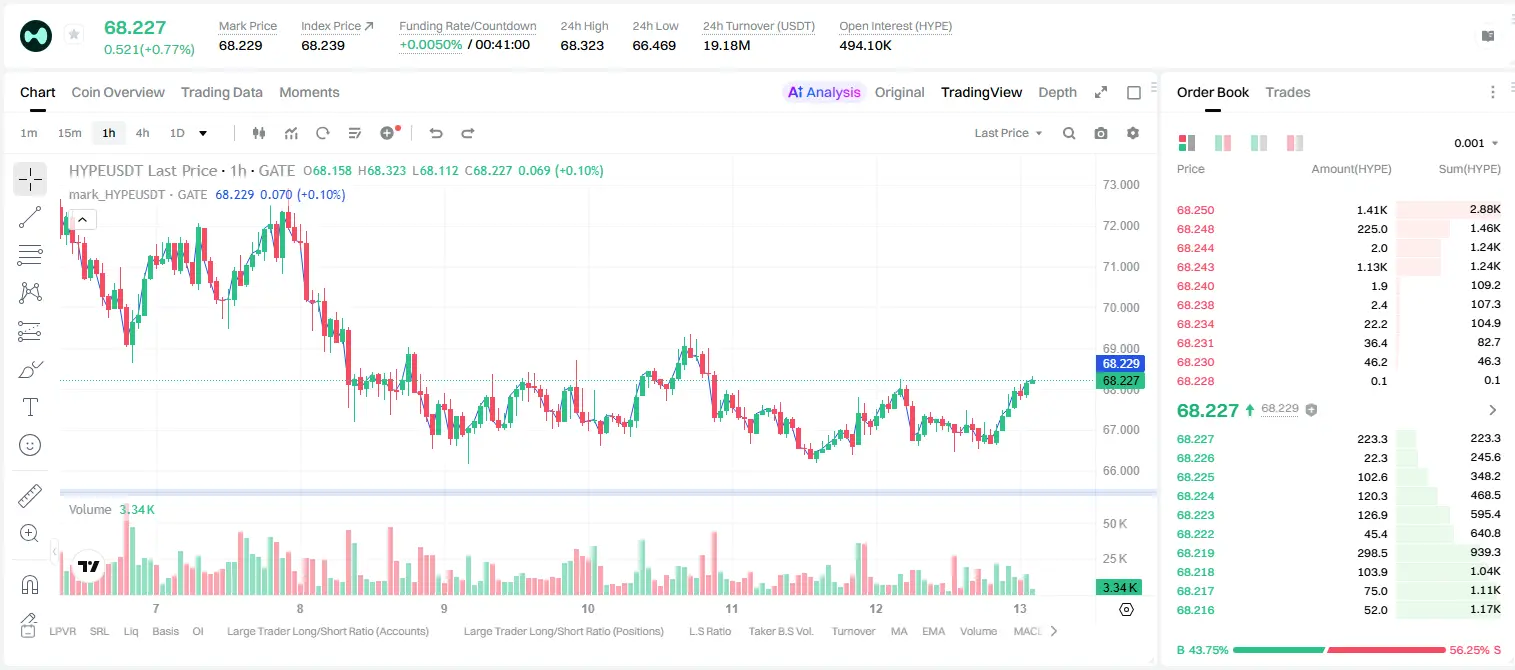Switch to the Trades tab

tap(1287, 92)
